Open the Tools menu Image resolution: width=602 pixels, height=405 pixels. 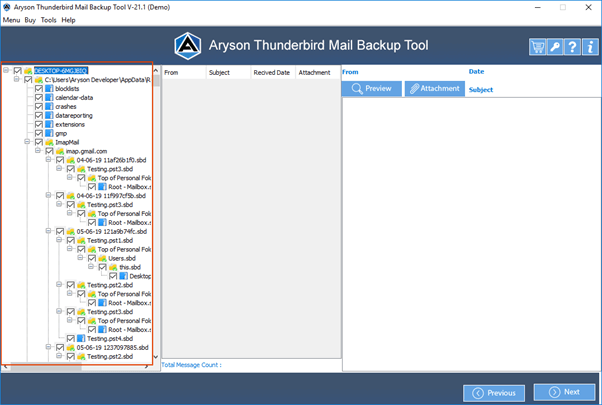pos(48,20)
